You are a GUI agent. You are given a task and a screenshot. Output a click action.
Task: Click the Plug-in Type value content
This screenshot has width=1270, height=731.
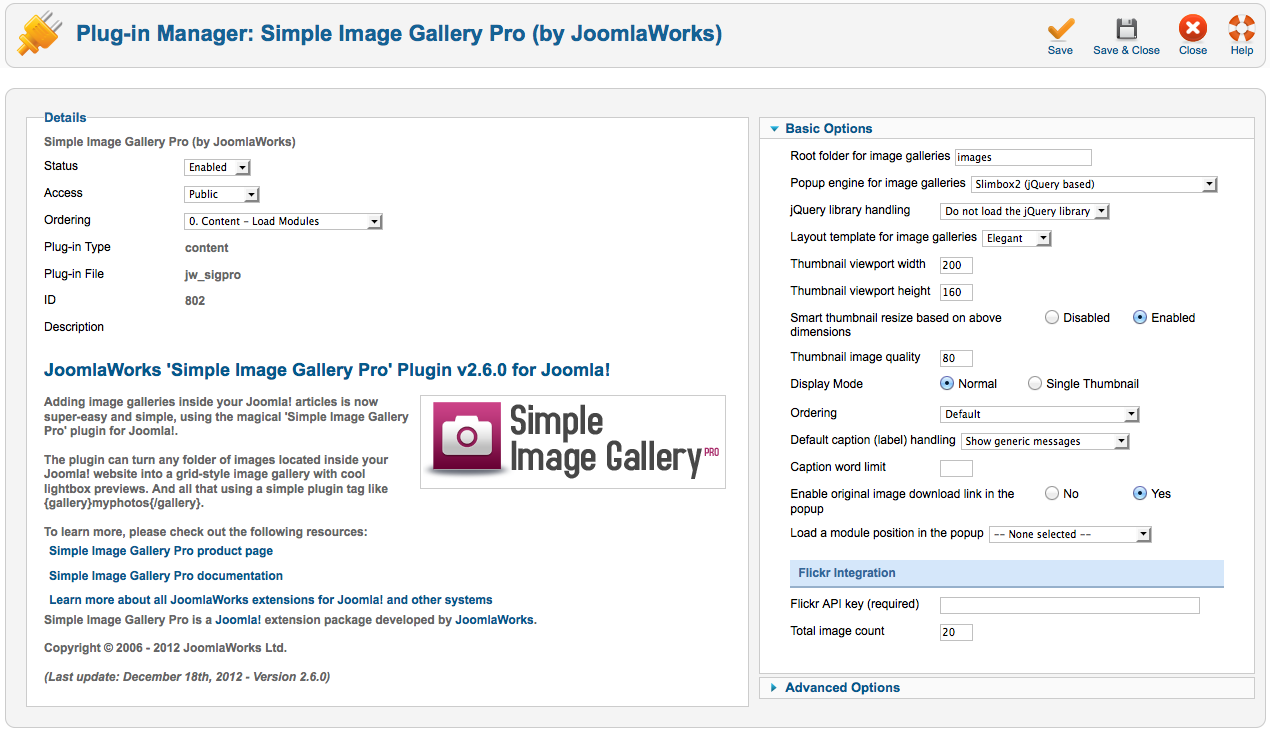pyautogui.click(x=207, y=248)
